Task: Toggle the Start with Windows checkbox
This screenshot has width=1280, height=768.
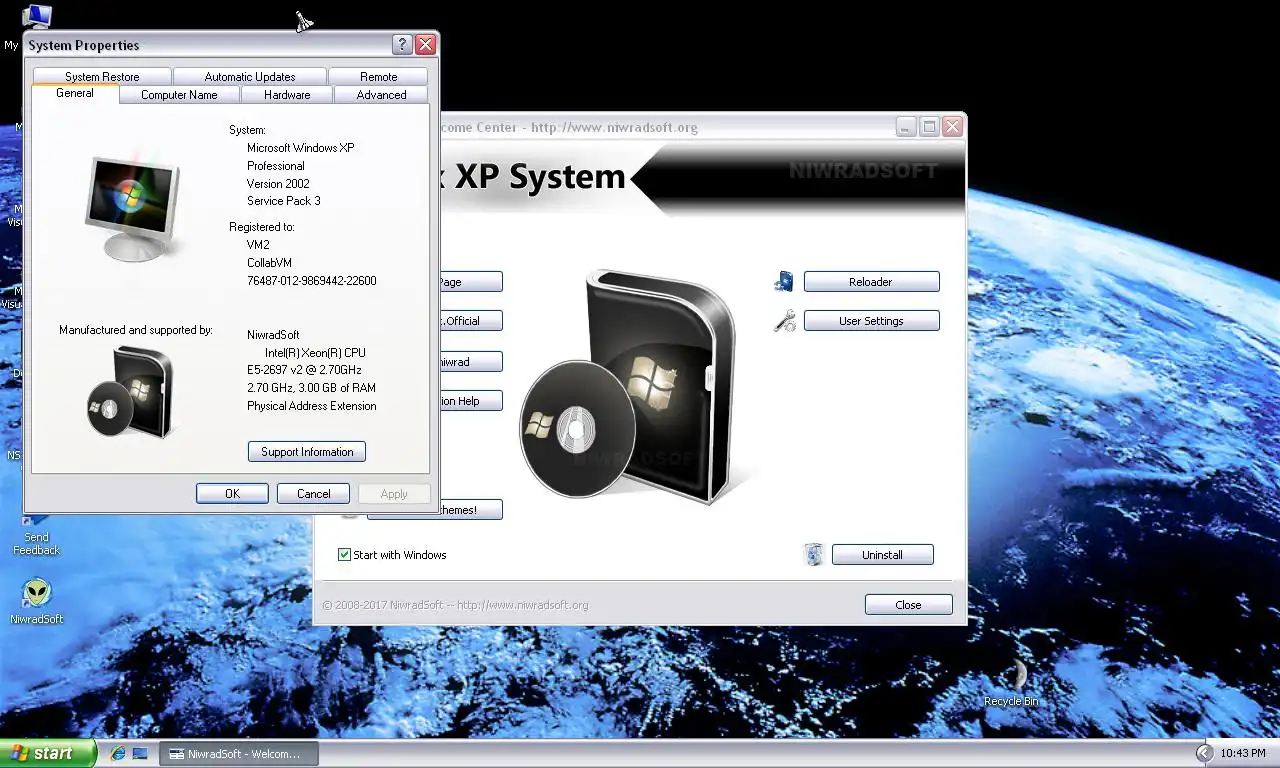Action: coord(344,555)
